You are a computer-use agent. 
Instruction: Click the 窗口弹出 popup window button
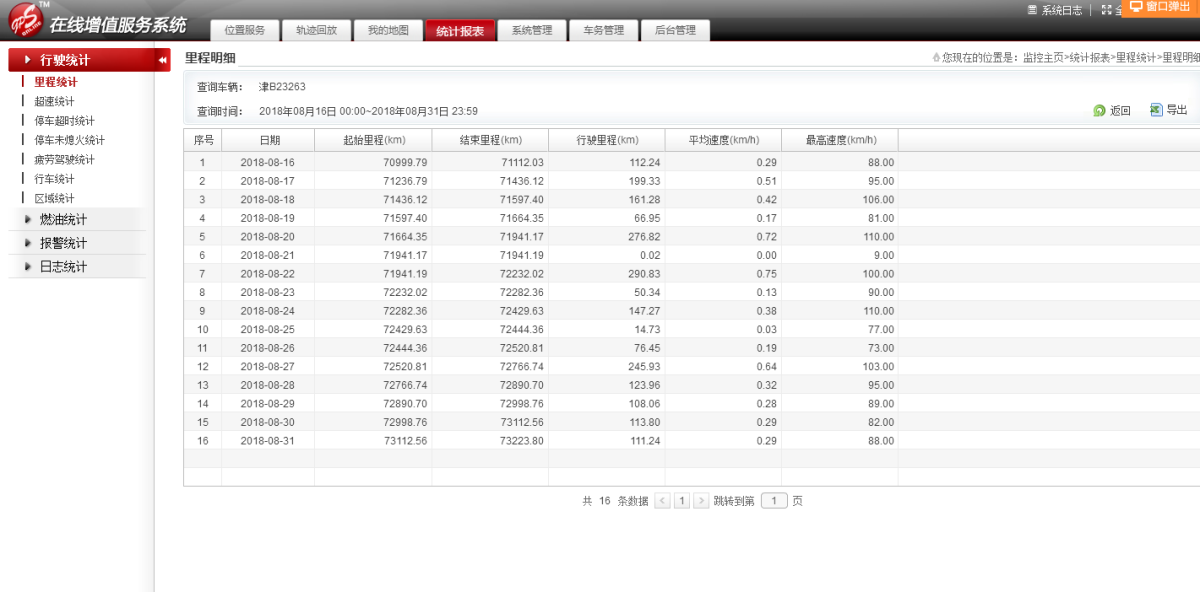pyautogui.click(x=1161, y=7)
